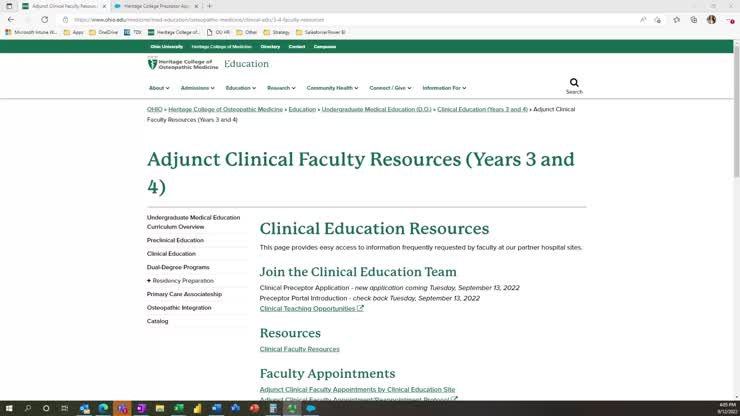Open Primary Care Associateship sidebar item
The image size is (740, 416).
[184, 294]
